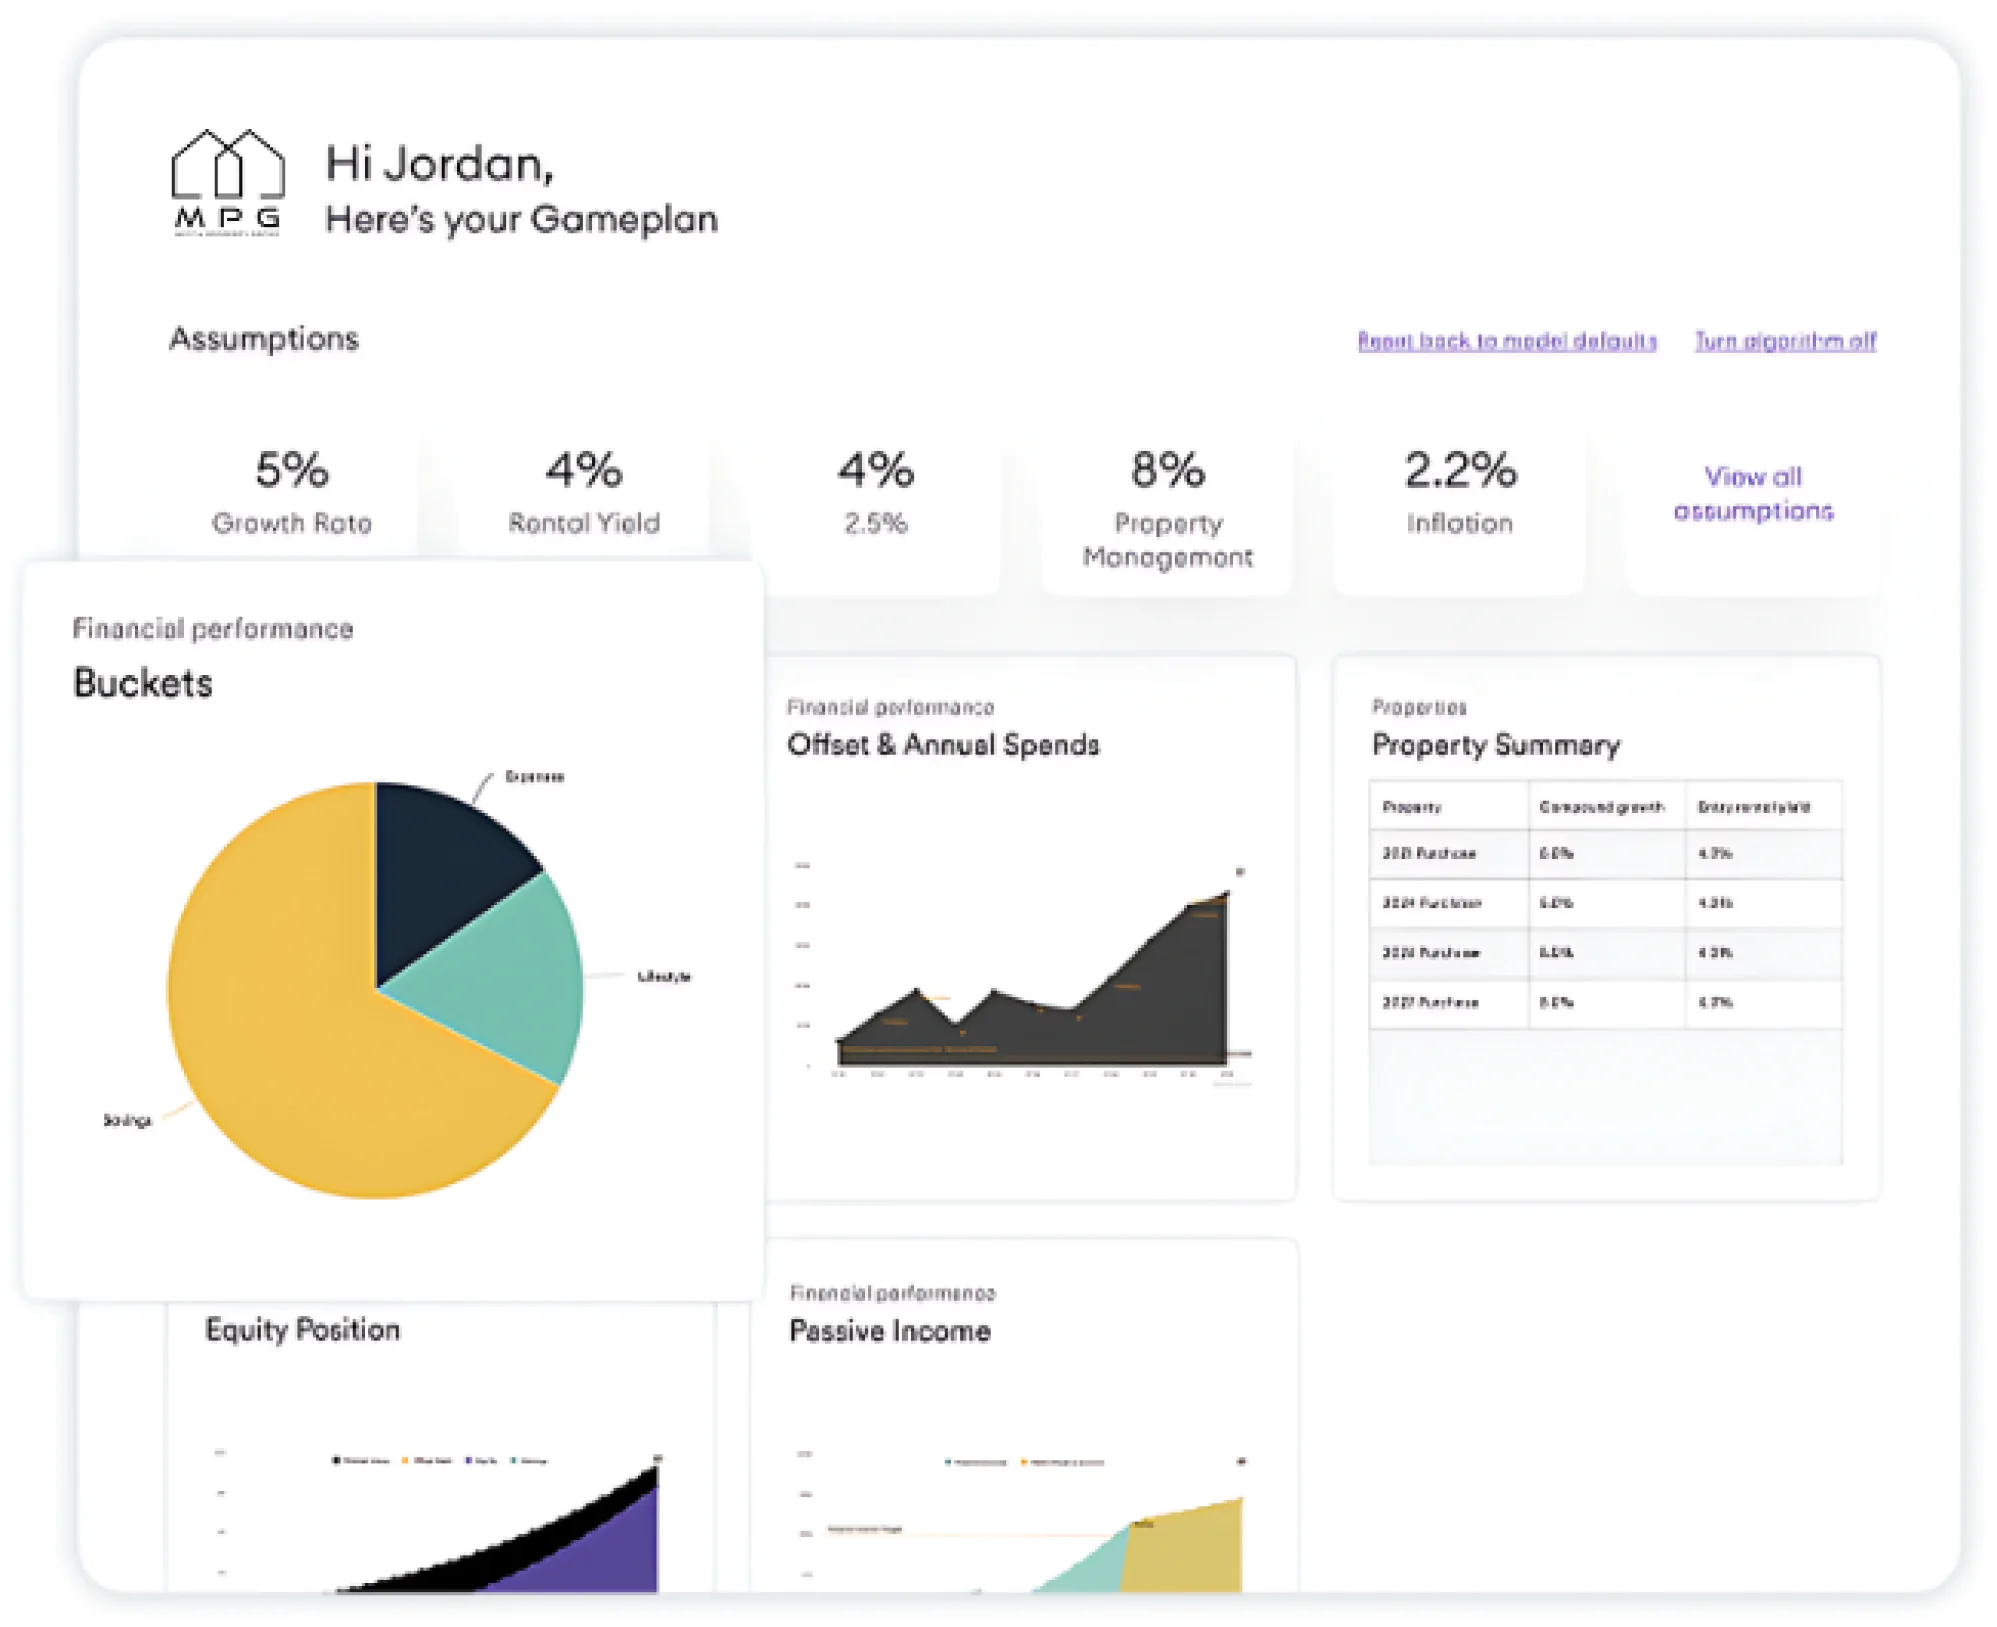This screenshot has height=1627, width=1997.
Task: Select the 5% Growth Rate assumption card
Action: point(292,495)
